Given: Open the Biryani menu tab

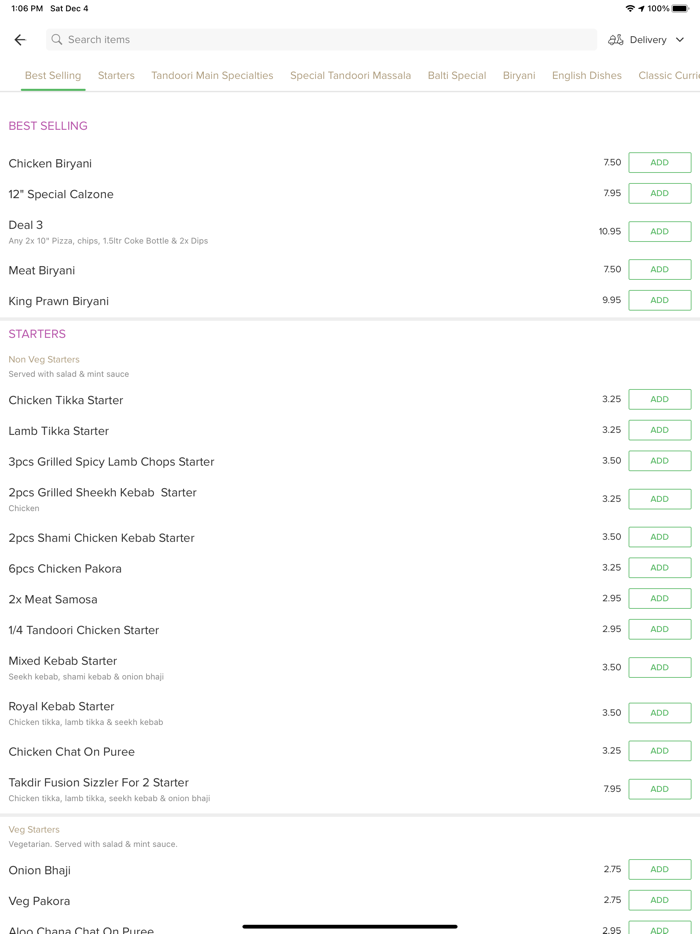Looking at the screenshot, I should (518, 75).
